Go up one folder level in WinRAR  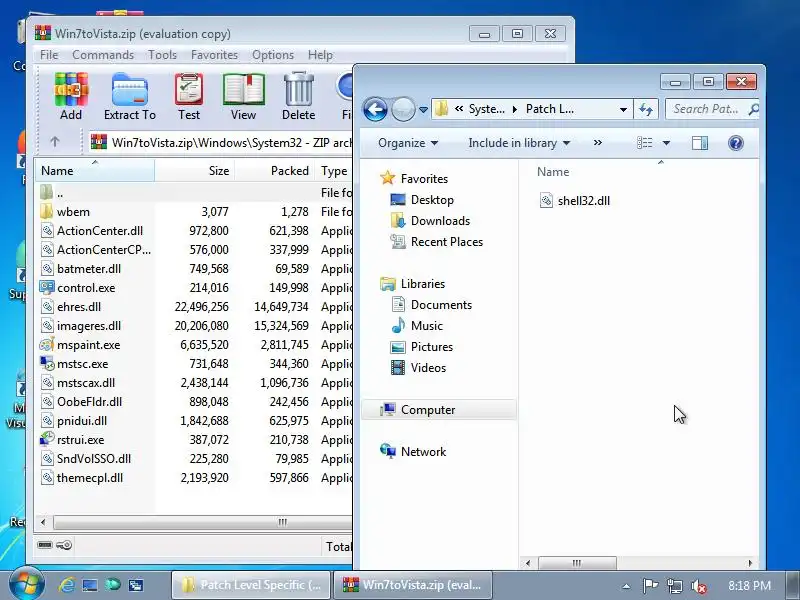tap(55, 142)
